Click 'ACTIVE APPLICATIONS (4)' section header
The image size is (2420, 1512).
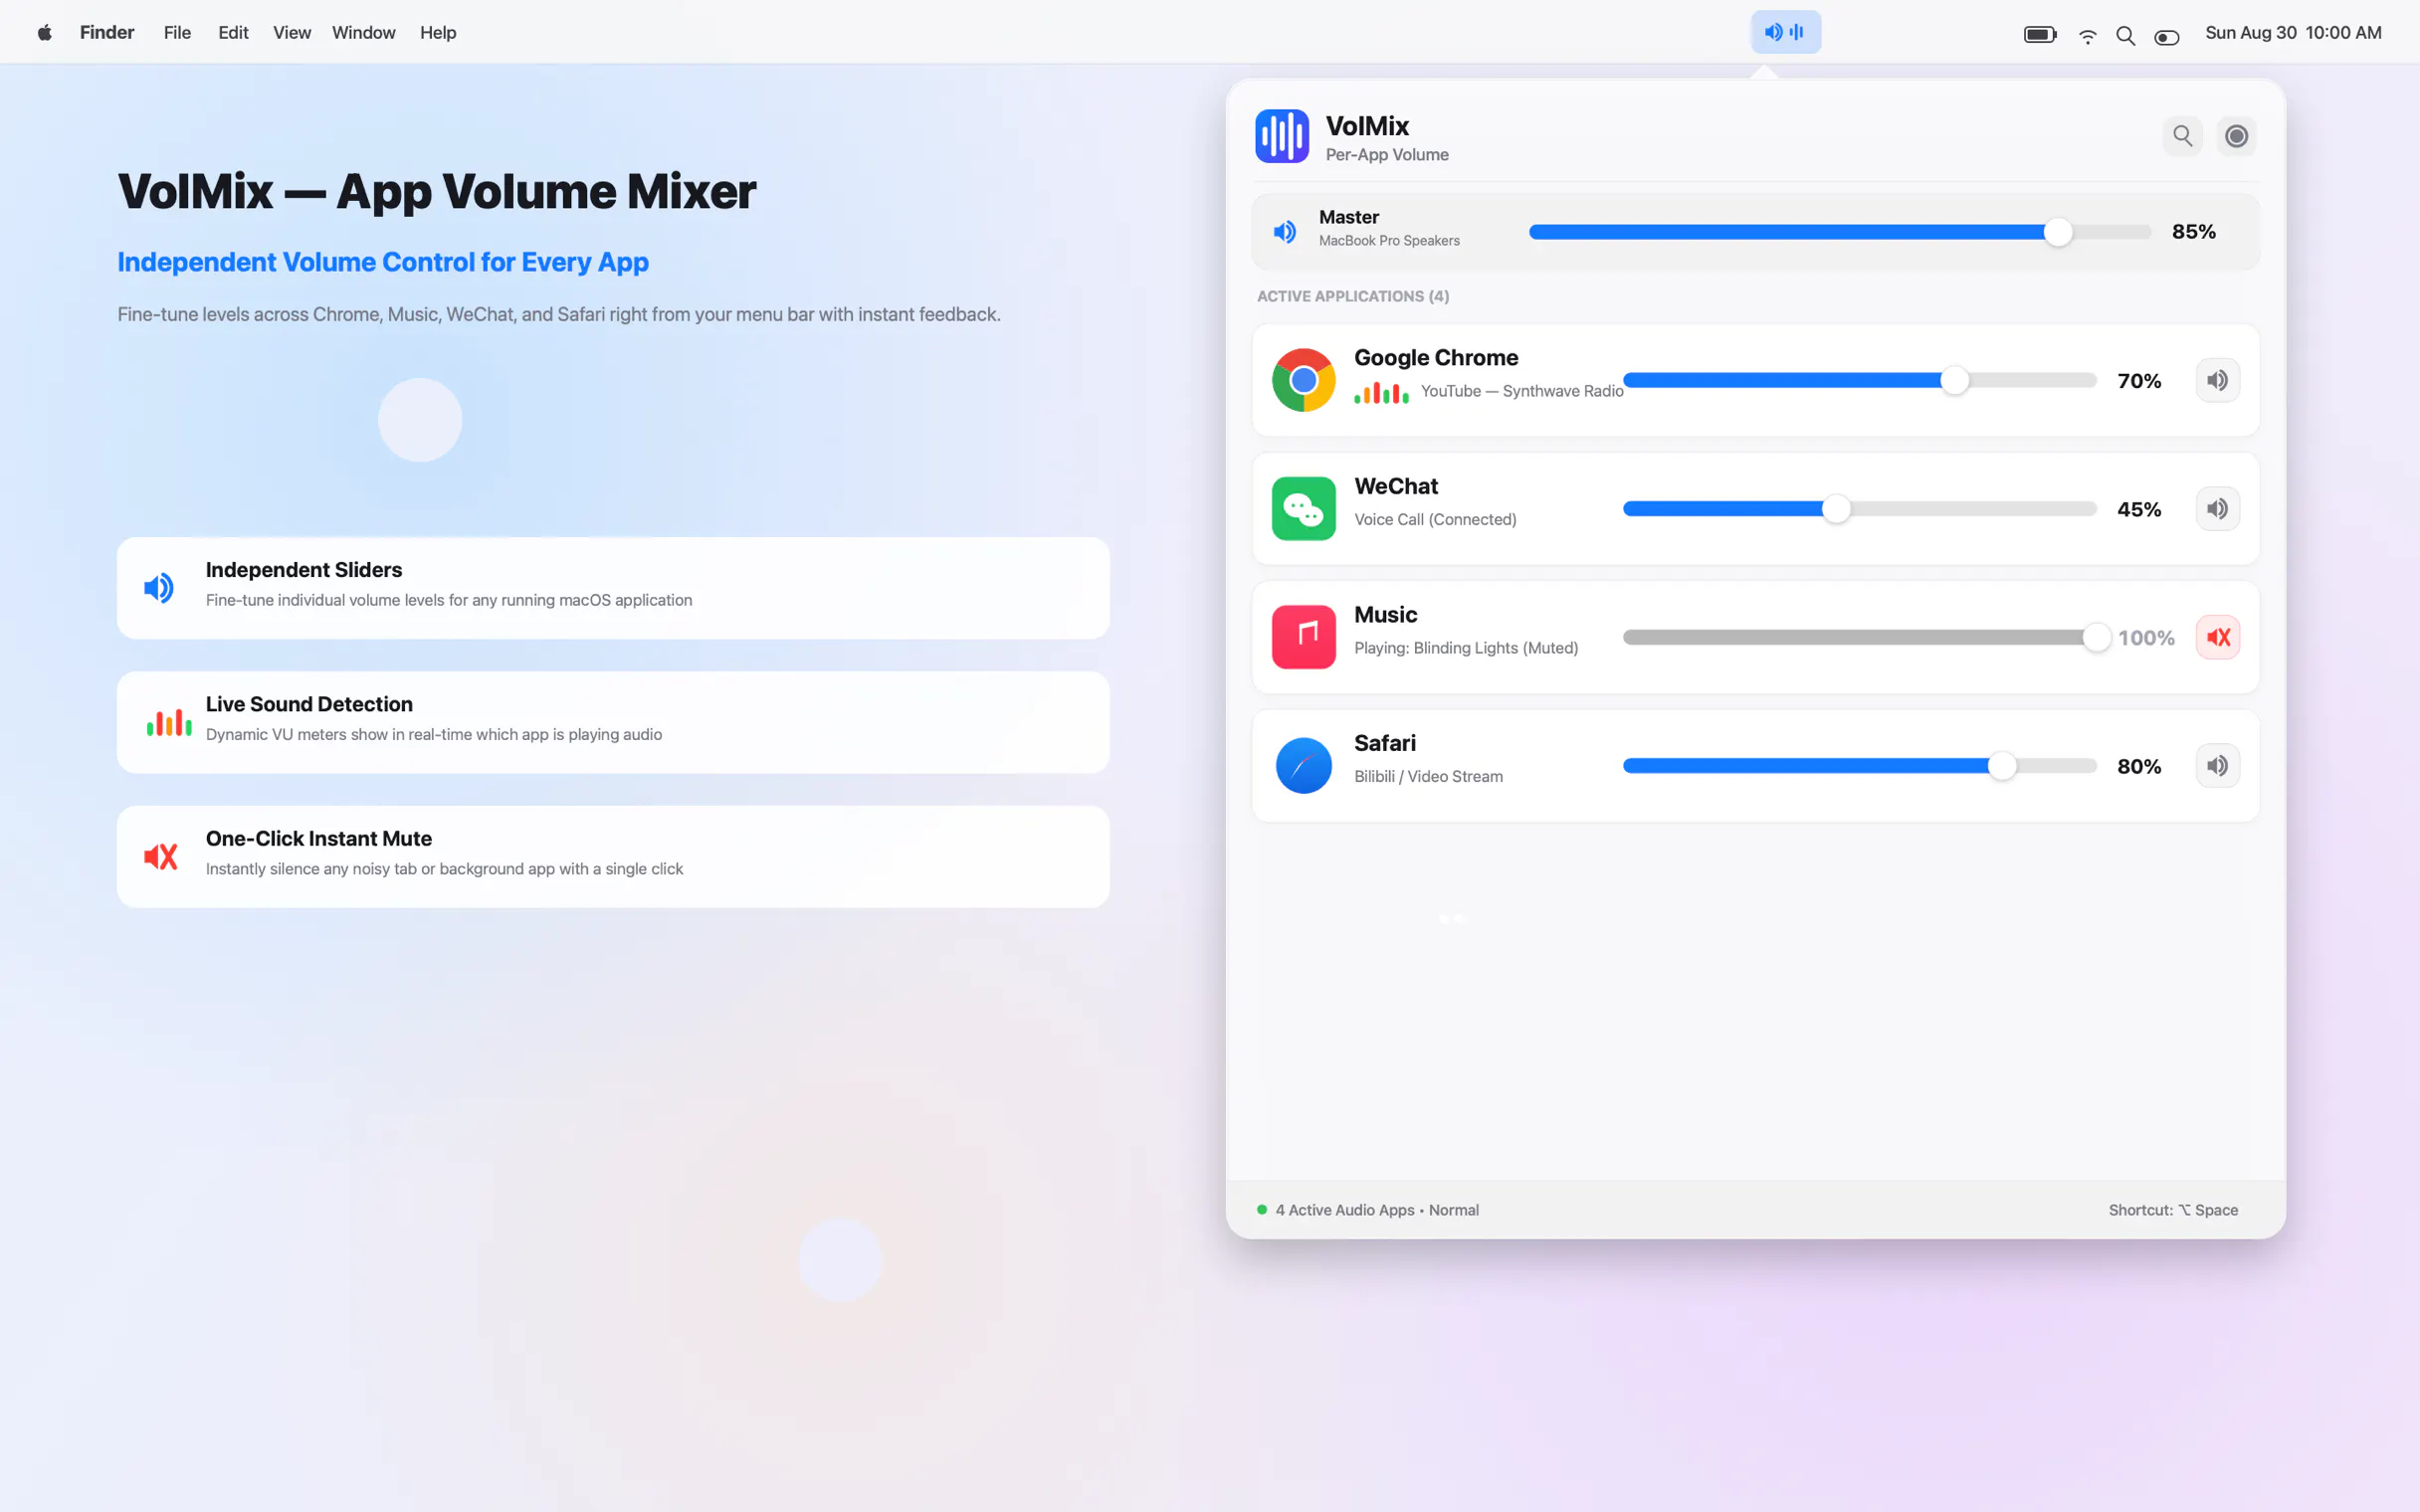pos(1352,296)
